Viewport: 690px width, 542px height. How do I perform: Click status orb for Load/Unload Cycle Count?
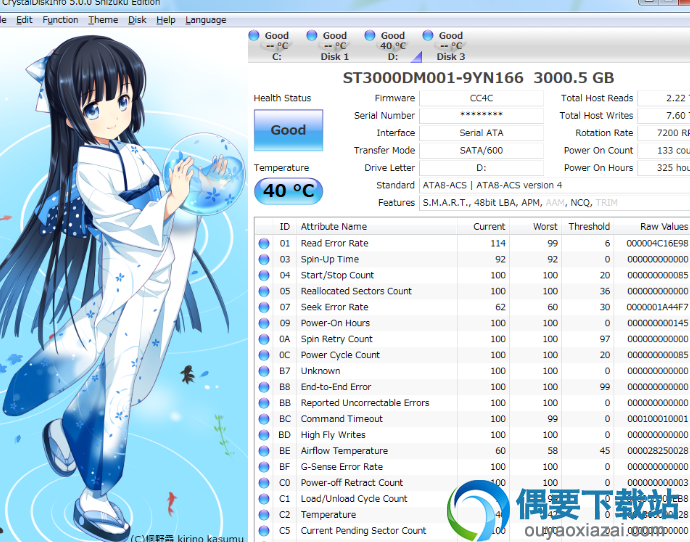click(264, 499)
